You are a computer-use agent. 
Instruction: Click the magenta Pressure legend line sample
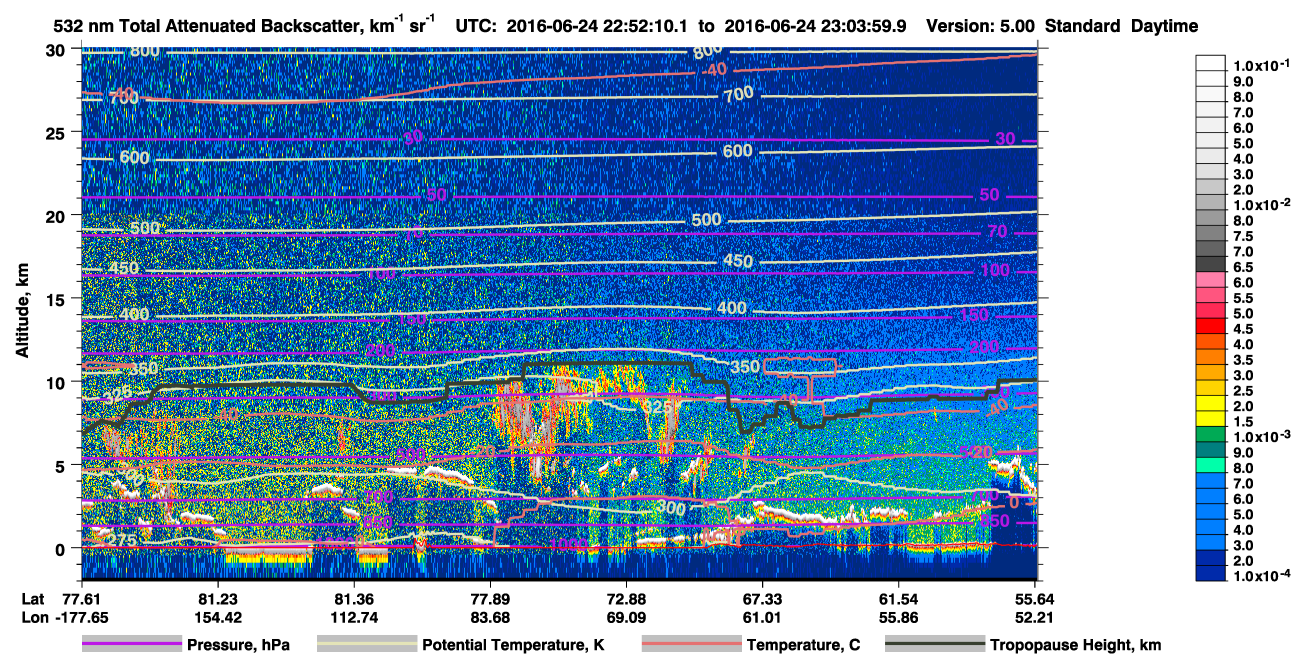[x=132, y=645]
